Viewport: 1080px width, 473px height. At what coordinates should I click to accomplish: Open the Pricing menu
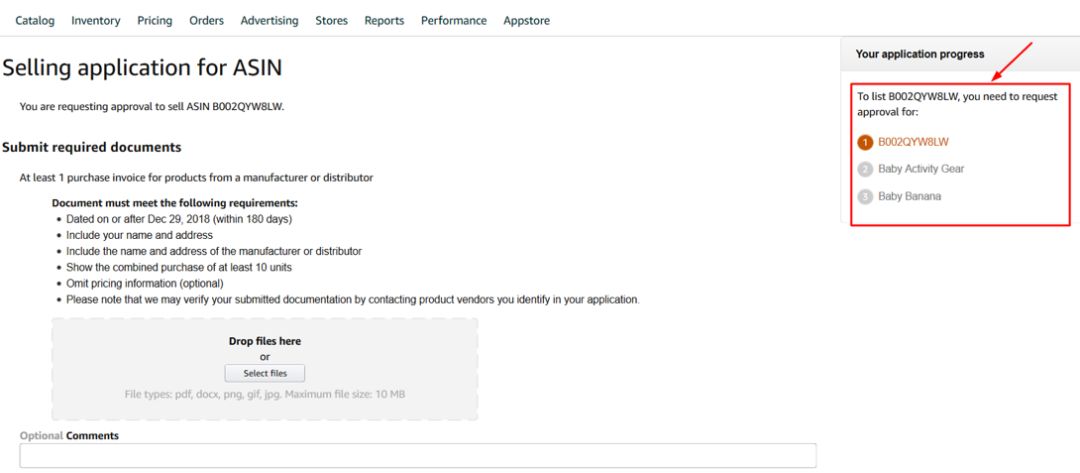click(154, 21)
